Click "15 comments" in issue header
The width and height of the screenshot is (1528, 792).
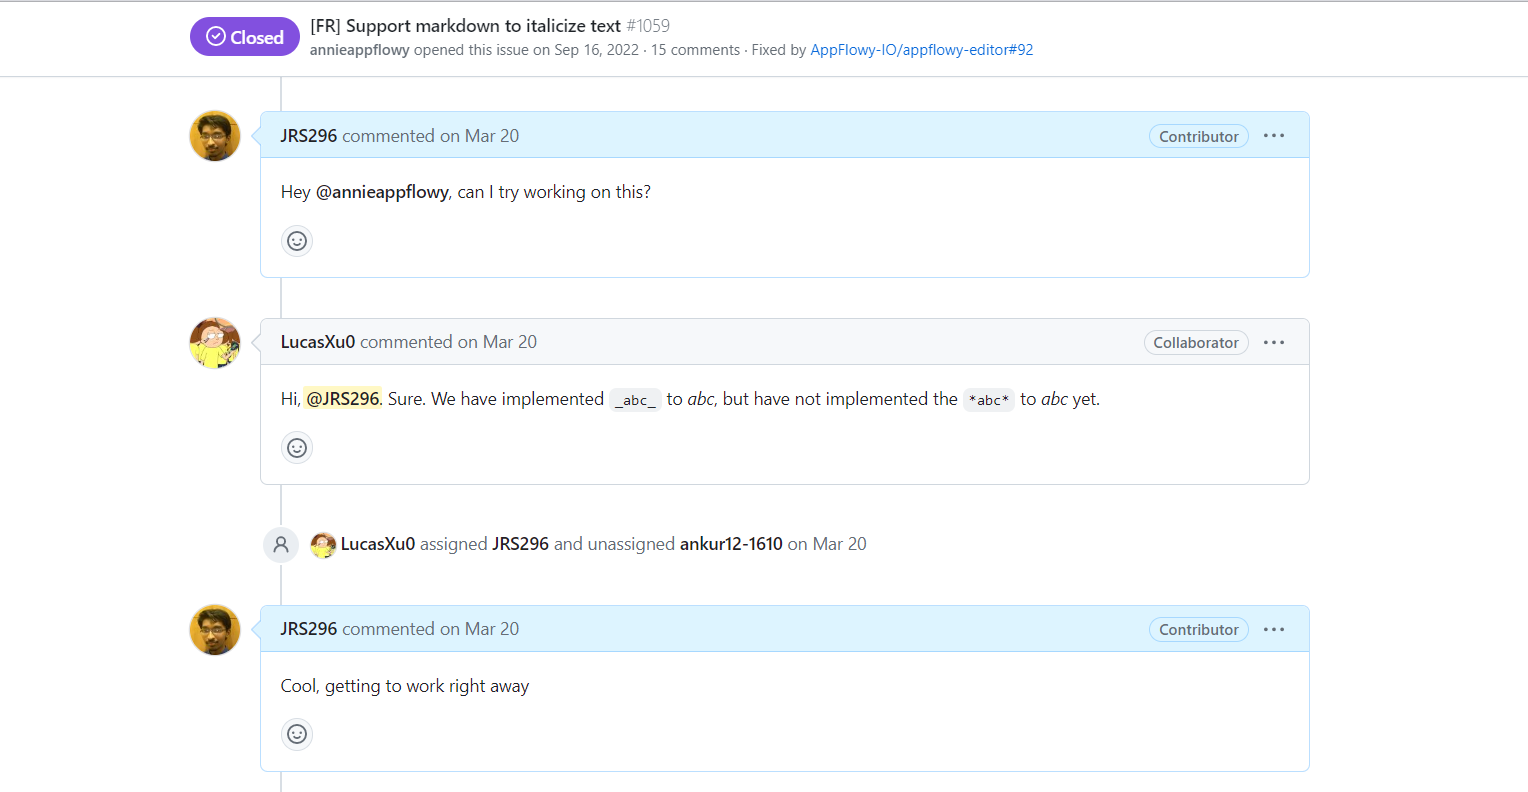696,50
